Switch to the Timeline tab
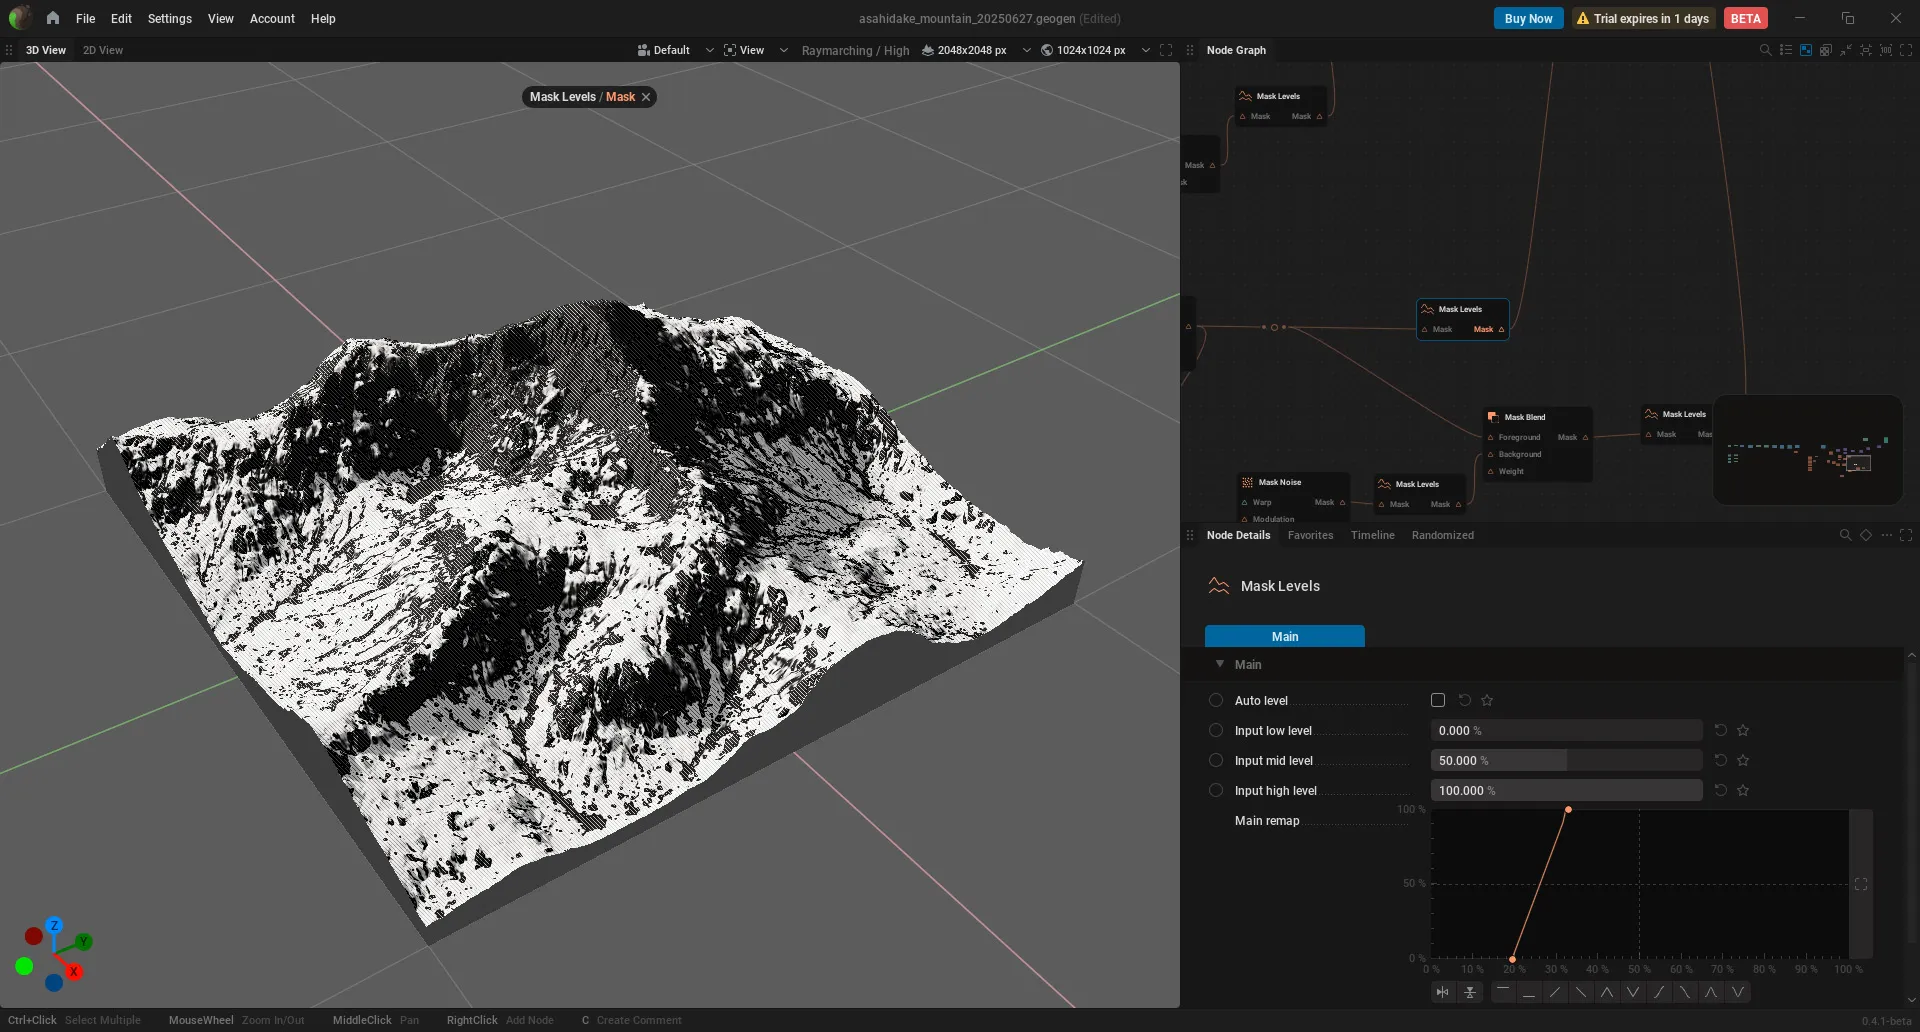 pyautogui.click(x=1372, y=535)
